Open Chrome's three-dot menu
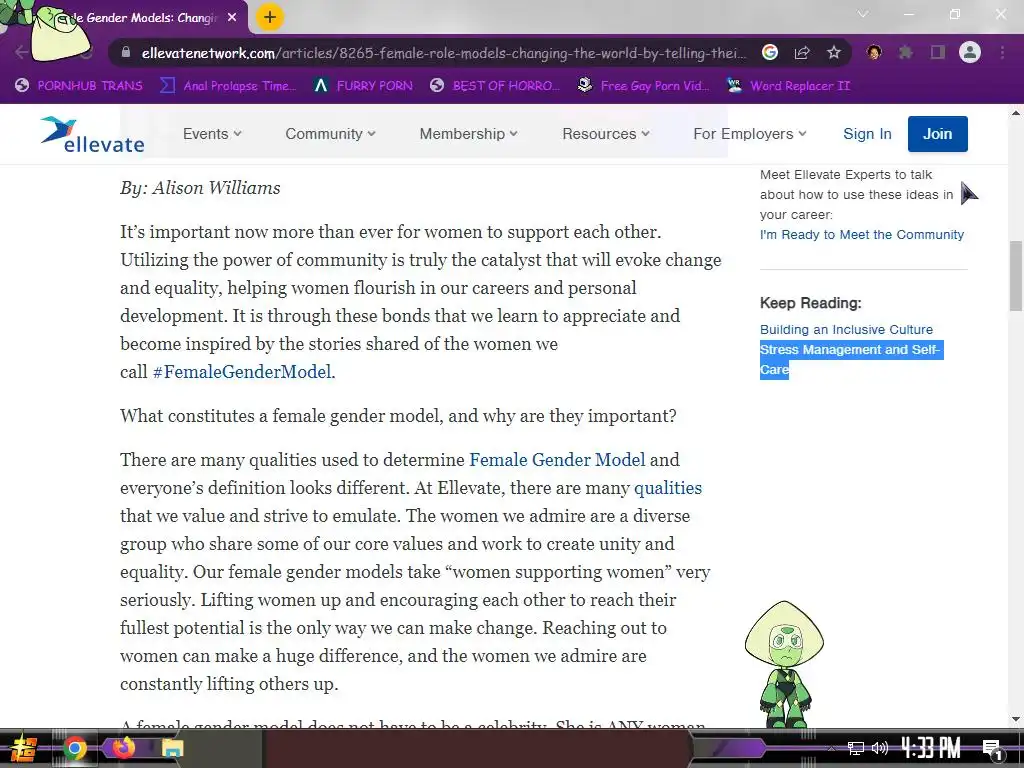 [1002, 52]
